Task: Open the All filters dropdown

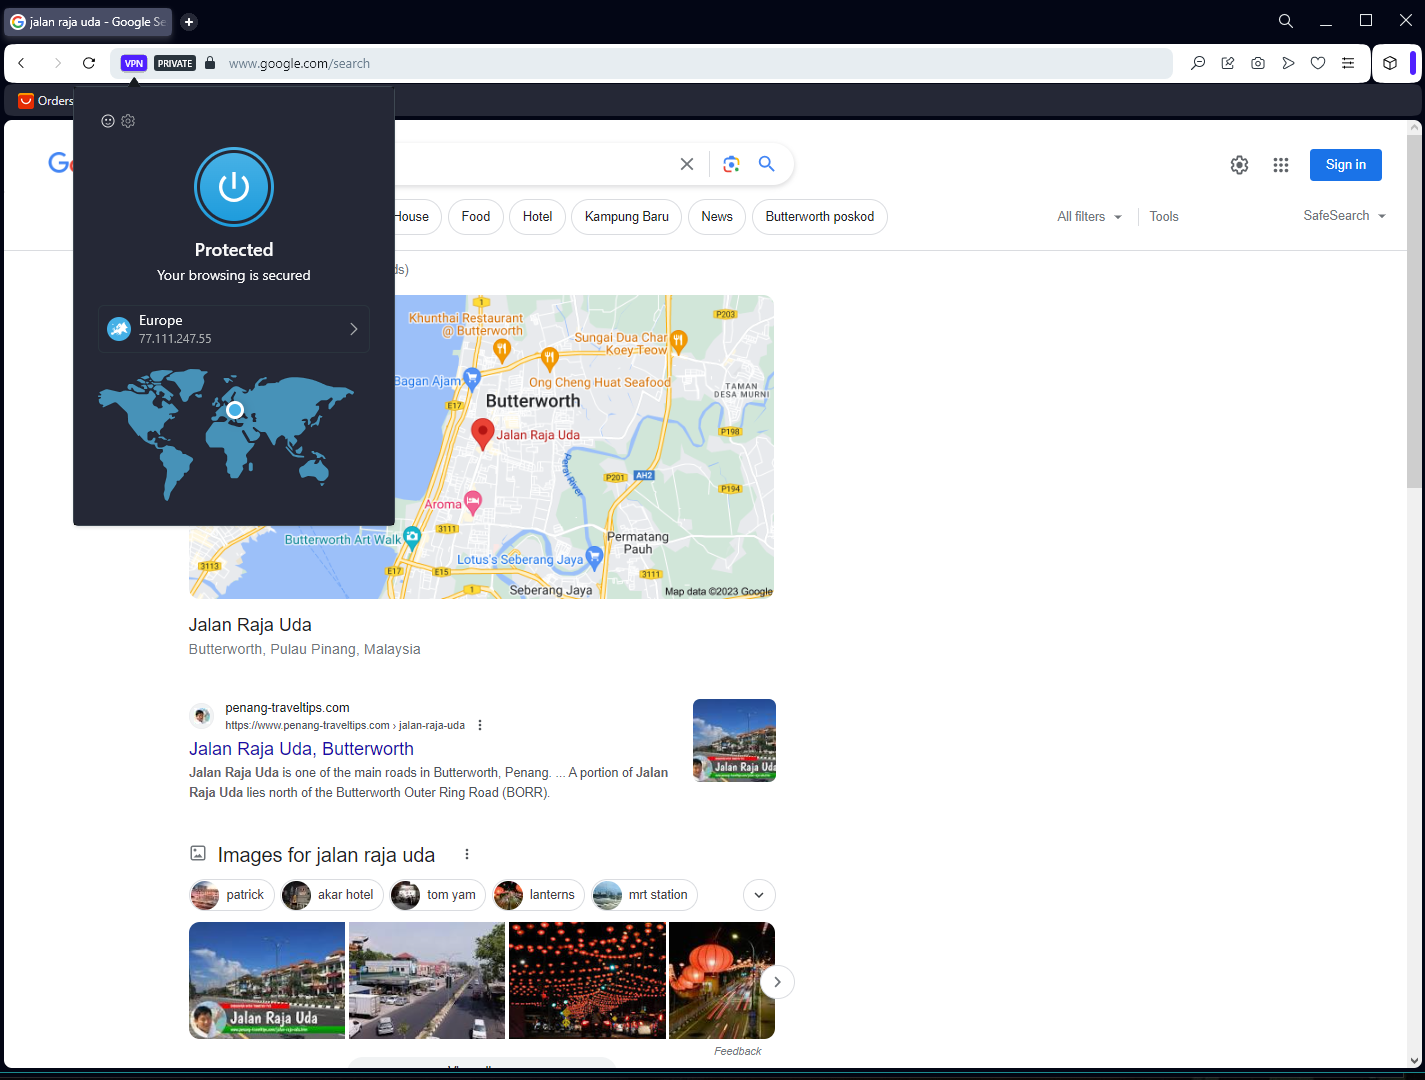Action: point(1090,217)
